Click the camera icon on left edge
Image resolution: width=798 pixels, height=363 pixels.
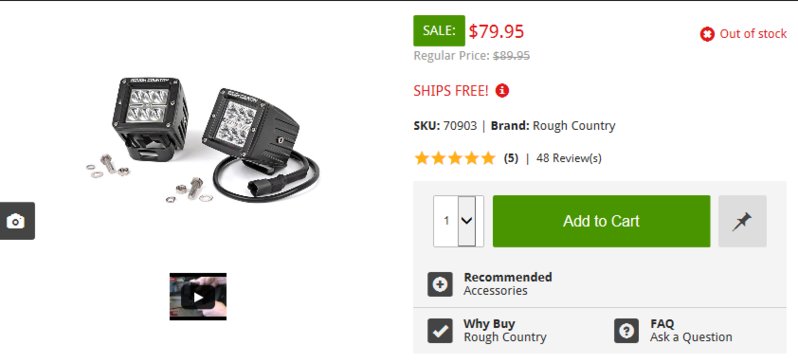[x=17, y=221]
